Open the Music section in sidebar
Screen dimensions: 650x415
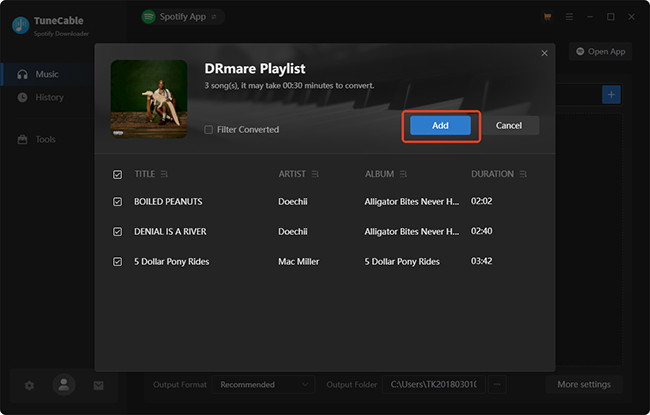point(47,74)
